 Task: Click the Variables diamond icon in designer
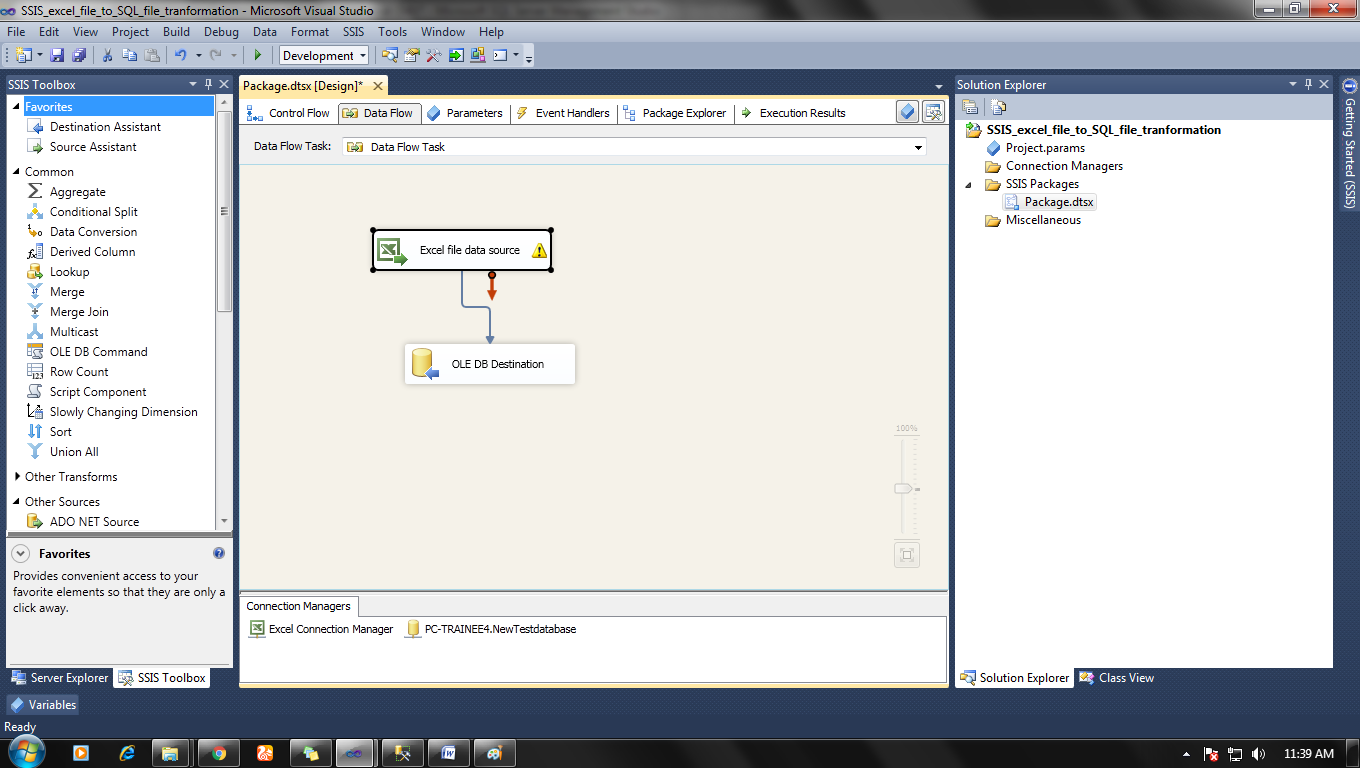pos(907,112)
